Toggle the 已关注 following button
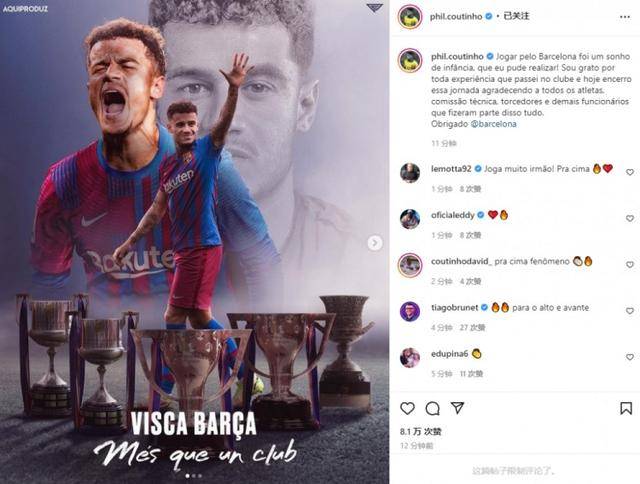 (516, 16)
